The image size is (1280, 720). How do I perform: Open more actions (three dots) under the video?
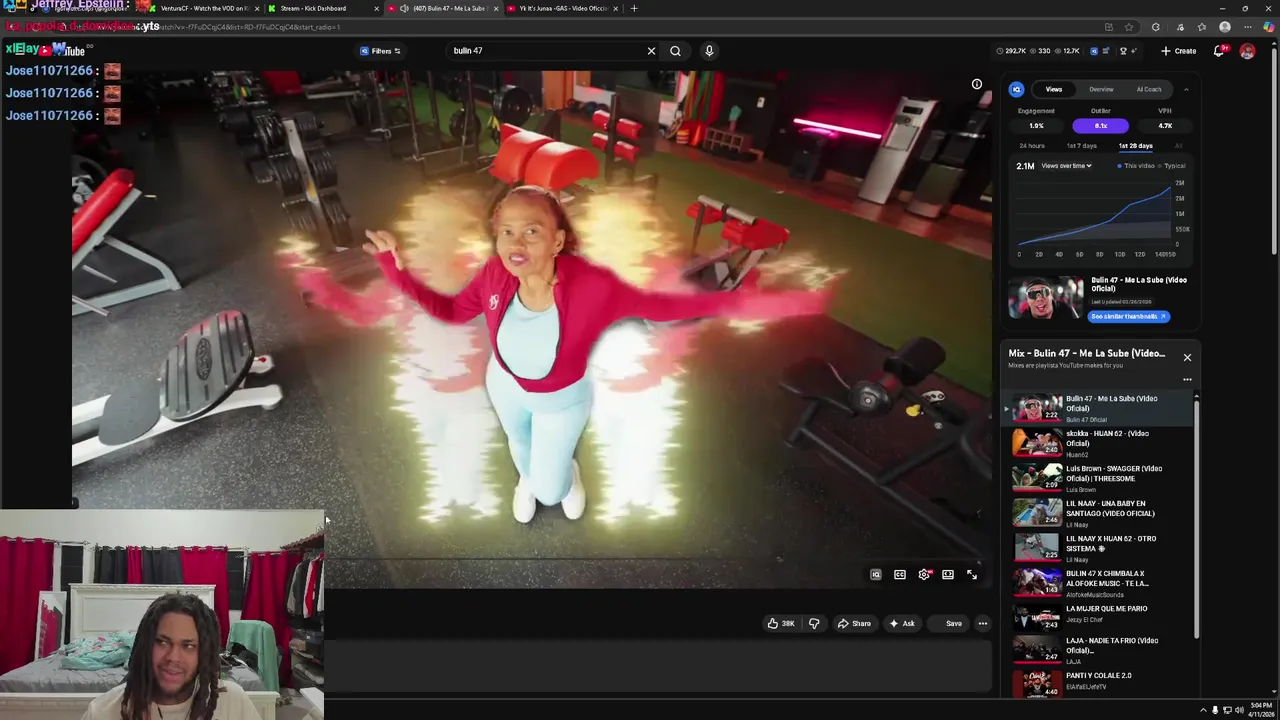coord(983,624)
